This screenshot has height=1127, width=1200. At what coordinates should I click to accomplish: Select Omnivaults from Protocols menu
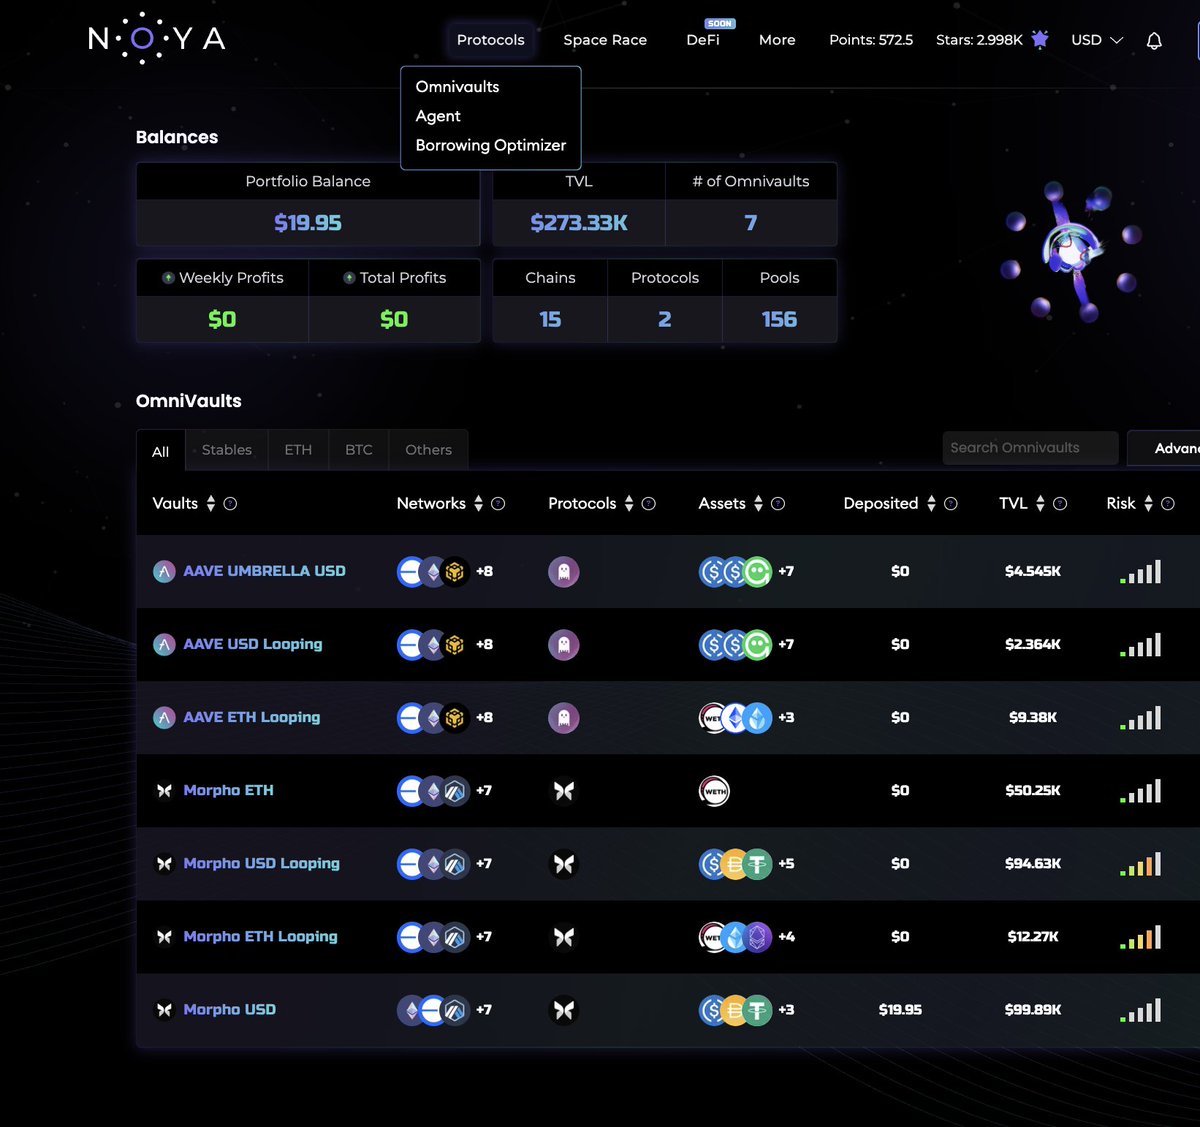pyautogui.click(x=457, y=87)
